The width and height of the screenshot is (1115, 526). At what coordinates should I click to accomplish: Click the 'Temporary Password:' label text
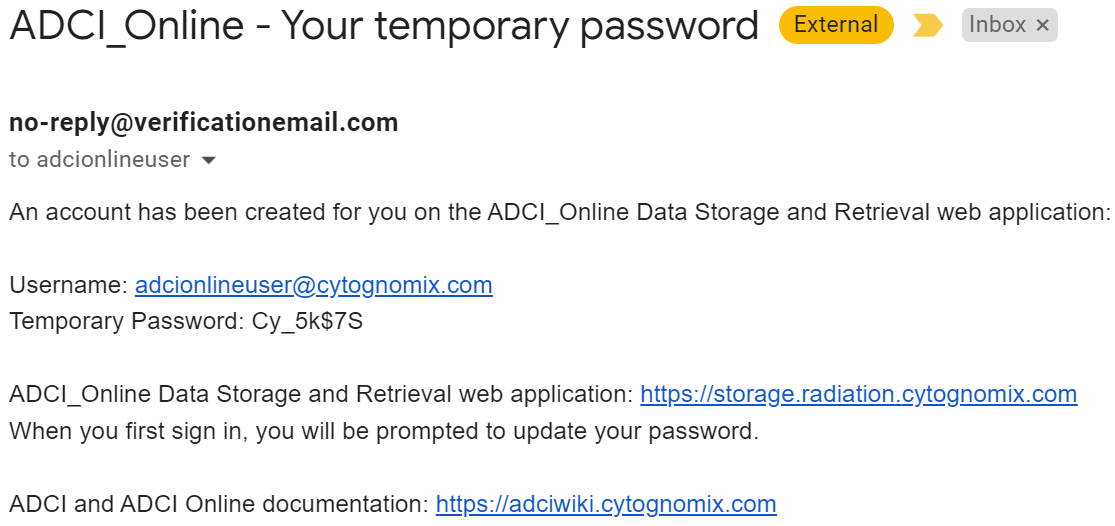pos(127,321)
